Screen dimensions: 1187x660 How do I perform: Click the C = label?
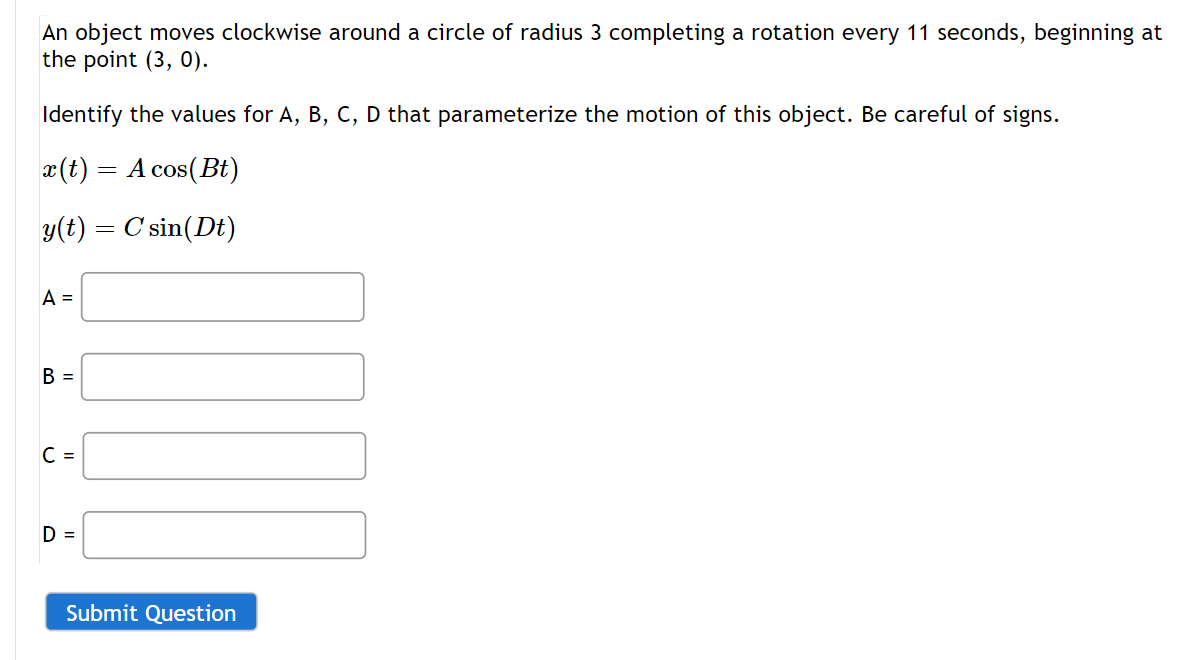coord(55,455)
